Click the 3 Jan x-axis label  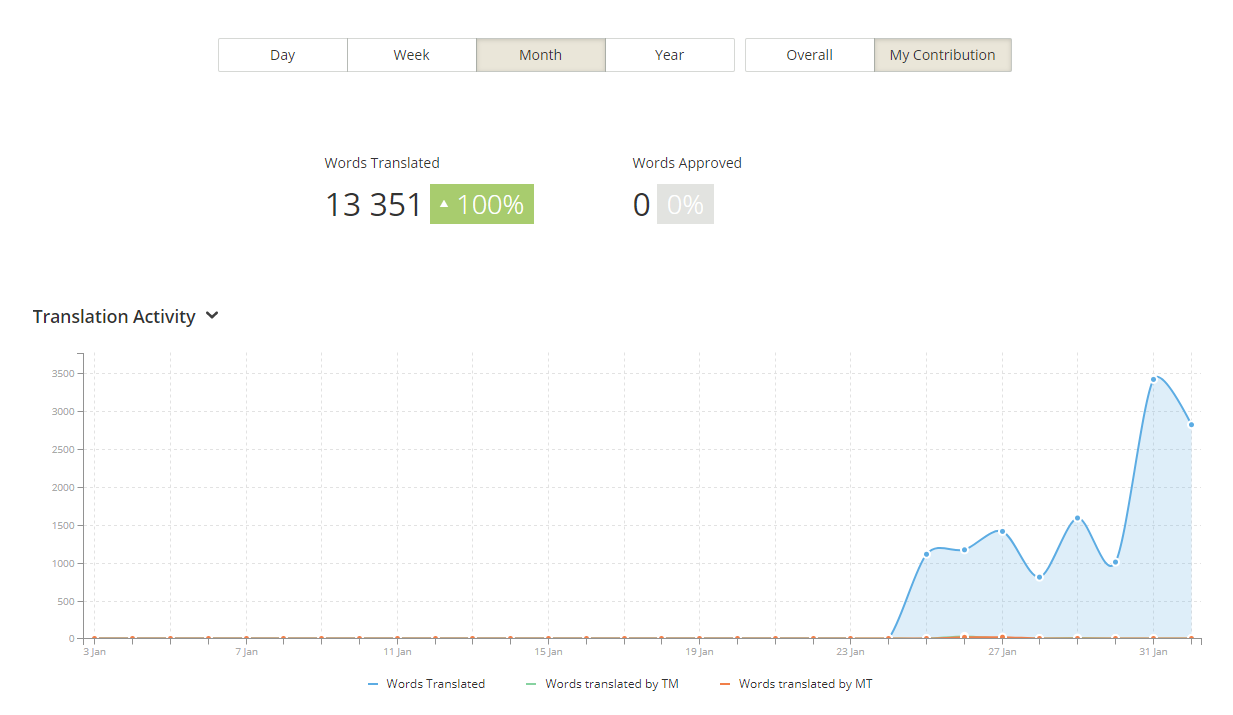(94, 652)
